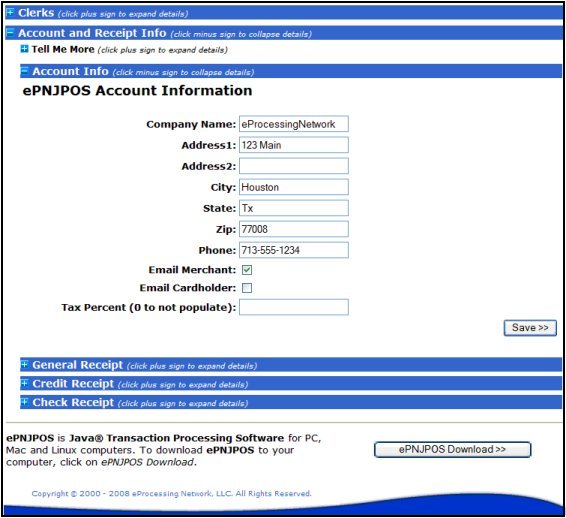Click the ePNJPOS Download >> button

(452, 449)
